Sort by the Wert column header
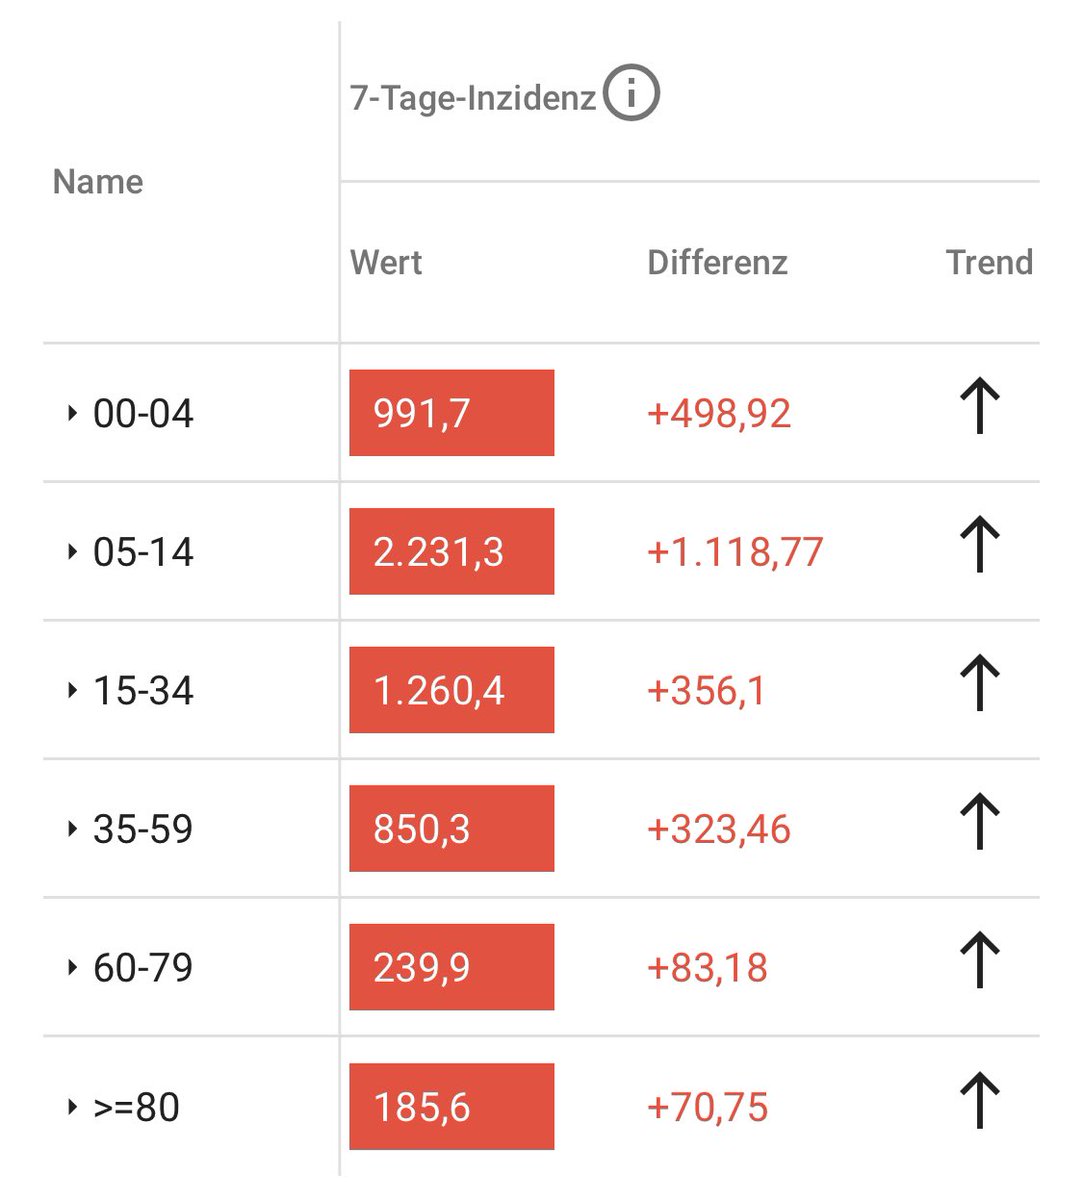 386,262
